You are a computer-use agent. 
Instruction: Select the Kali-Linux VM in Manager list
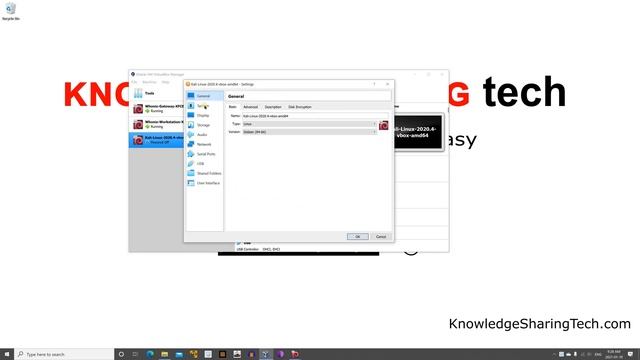coord(157,140)
